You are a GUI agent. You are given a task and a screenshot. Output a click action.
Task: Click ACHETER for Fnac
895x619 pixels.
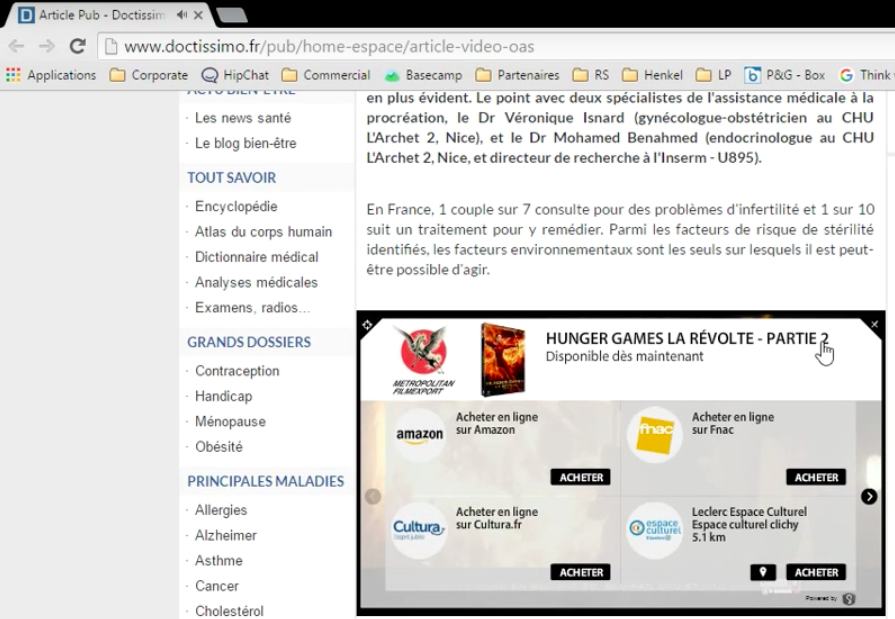click(x=816, y=477)
